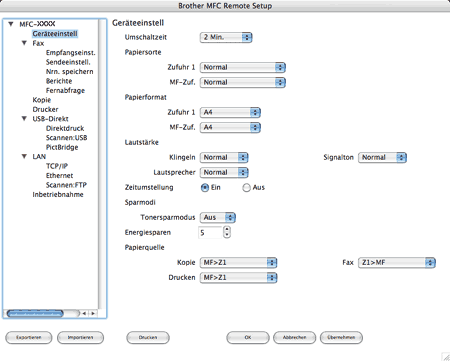
Task: Open the Signalton volume dropdown
Action: click(382, 157)
